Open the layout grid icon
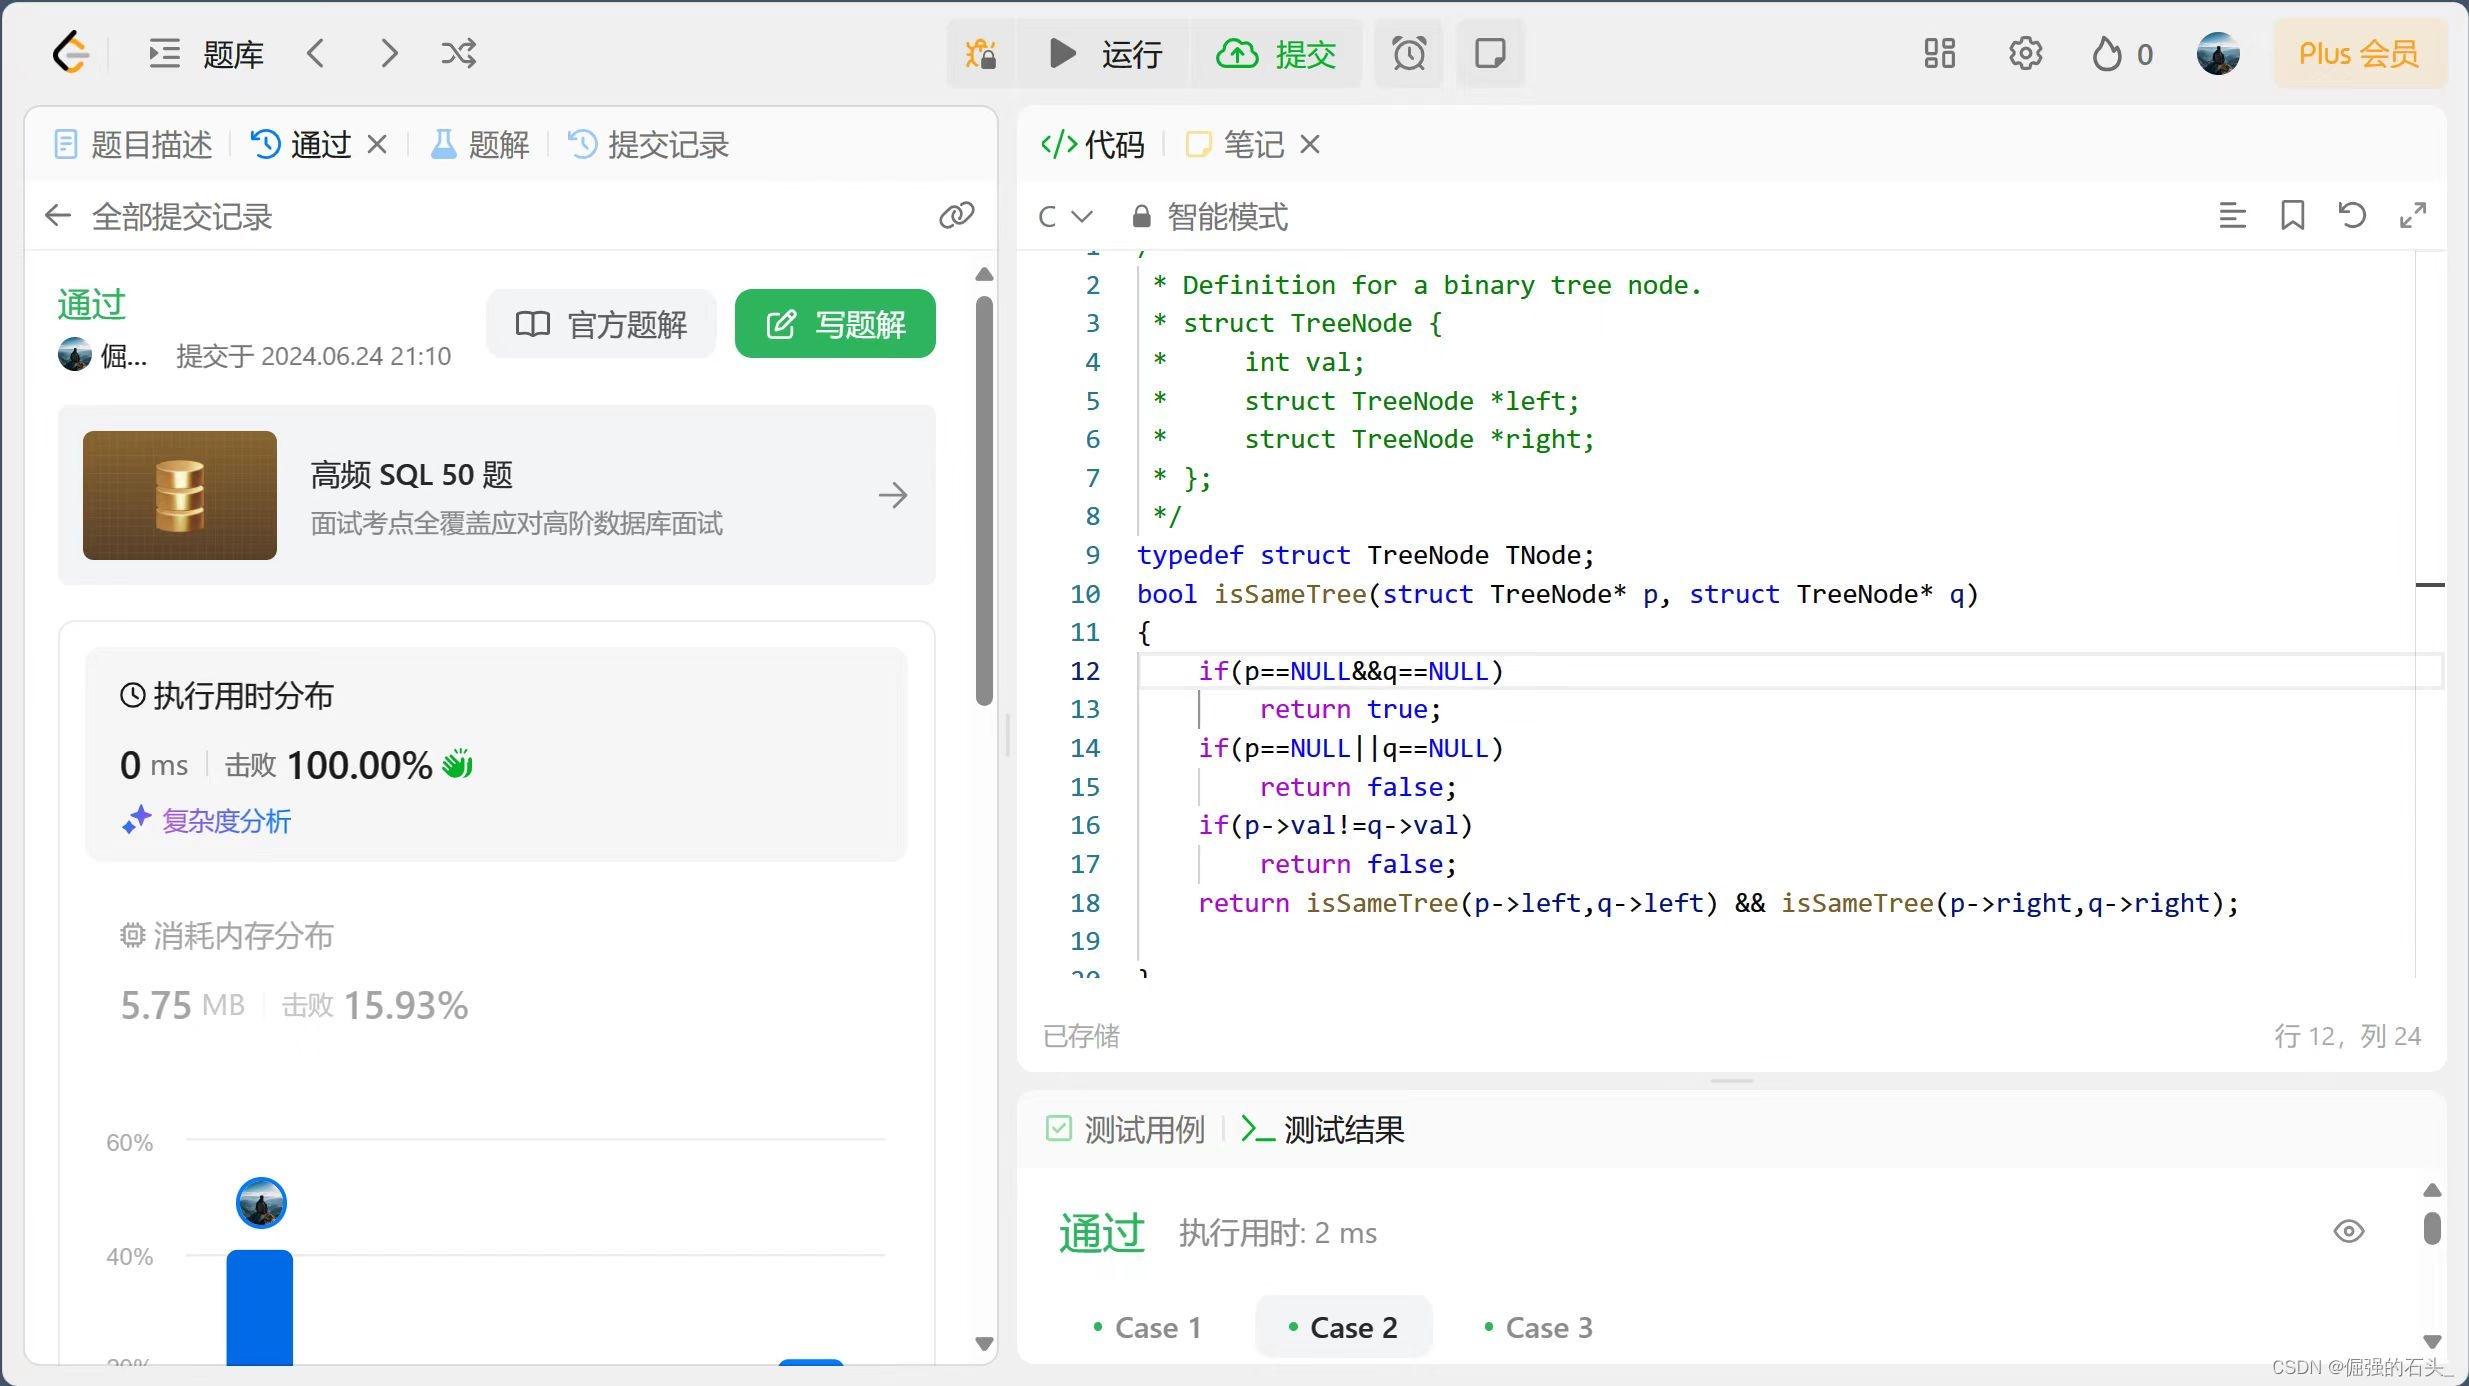 (1939, 53)
